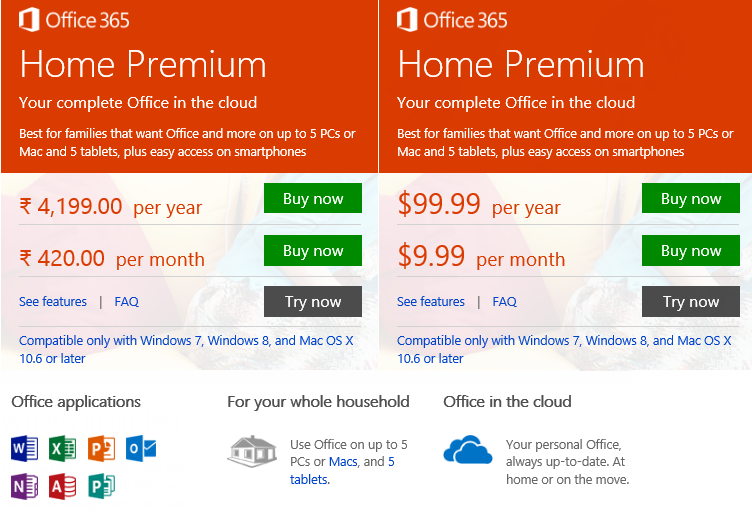Click the OneNote application icon
The image size is (752, 513).
point(24,486)
